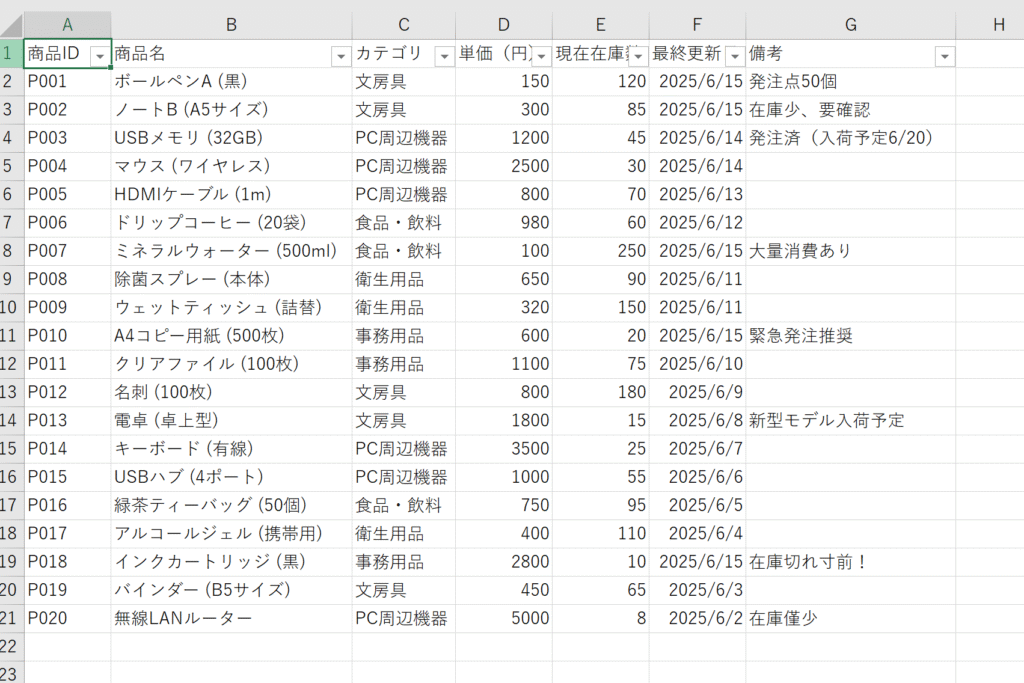Click cell インクカートリッジ (黒)
Screen dimensions: 1024x683
click(x=231, y=562)
